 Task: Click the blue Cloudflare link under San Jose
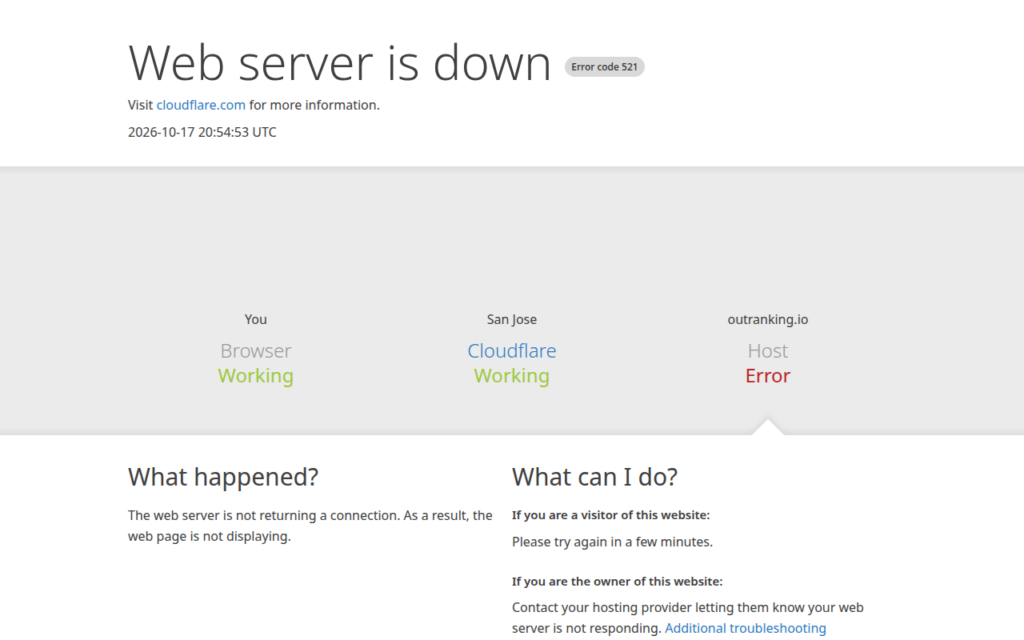pyautogui.click(x=511, y=351)
